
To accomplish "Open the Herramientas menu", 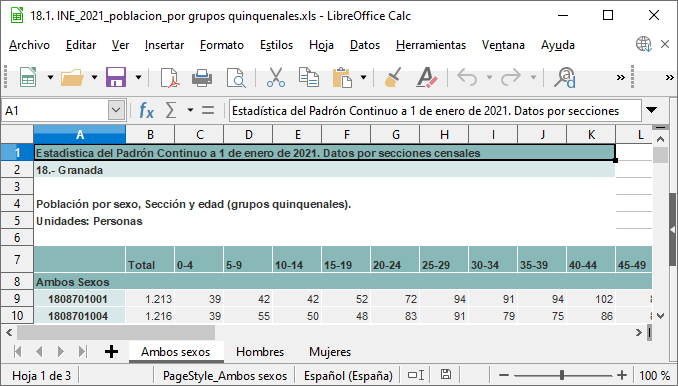I will (431, 45).
